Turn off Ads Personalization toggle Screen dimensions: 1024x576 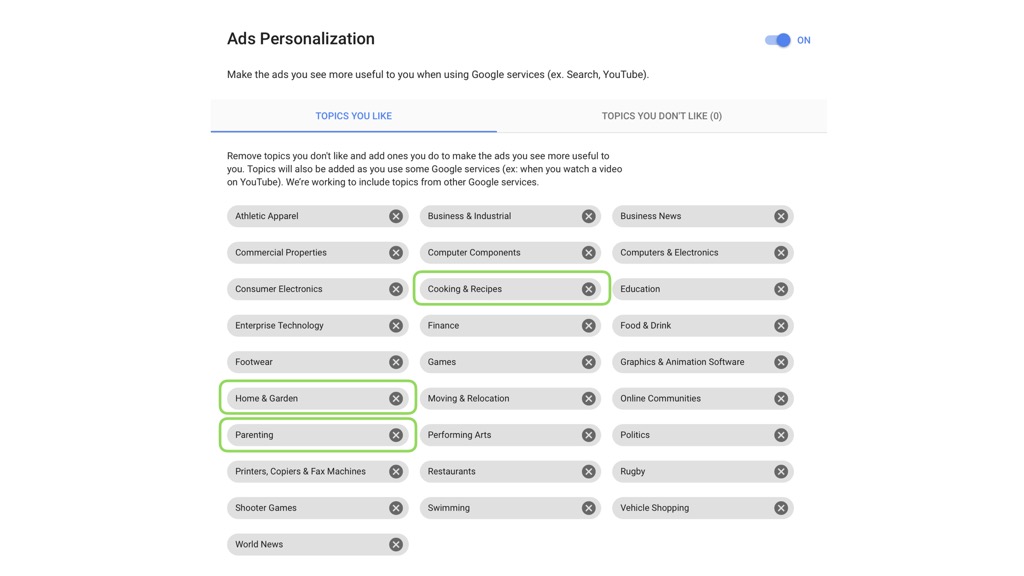(778, 40)
